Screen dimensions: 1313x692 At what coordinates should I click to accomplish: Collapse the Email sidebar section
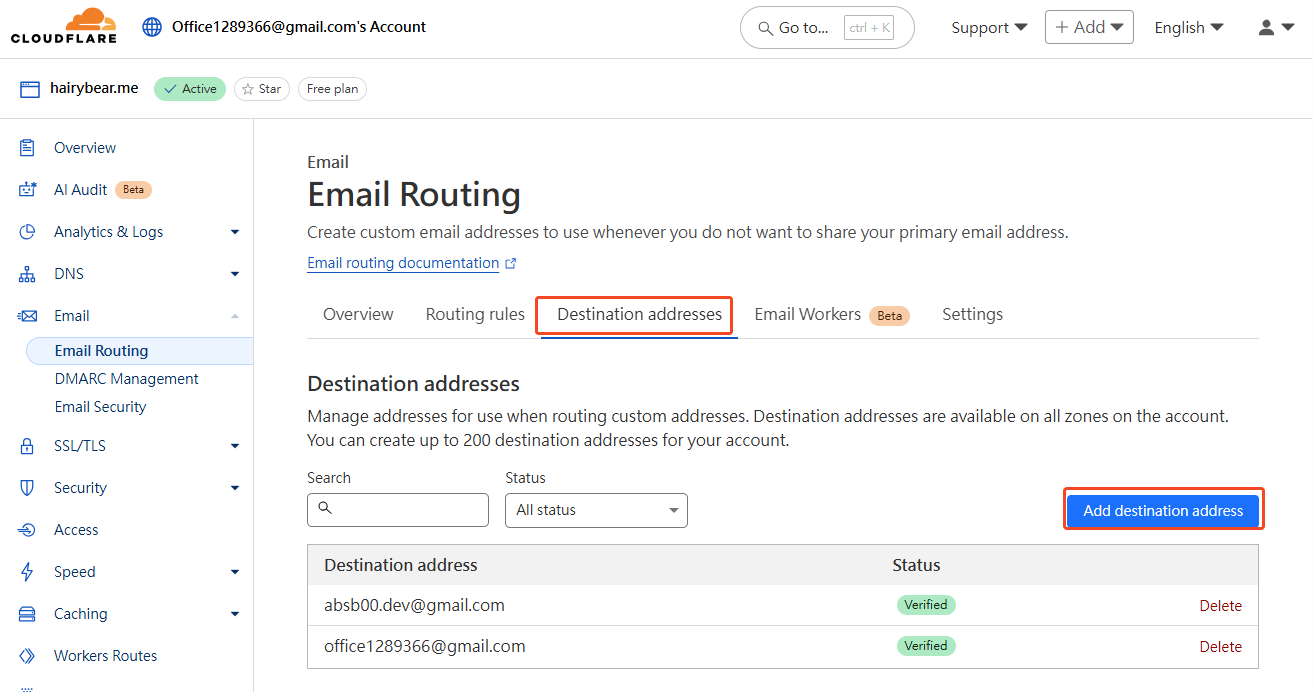pos(235,316)
